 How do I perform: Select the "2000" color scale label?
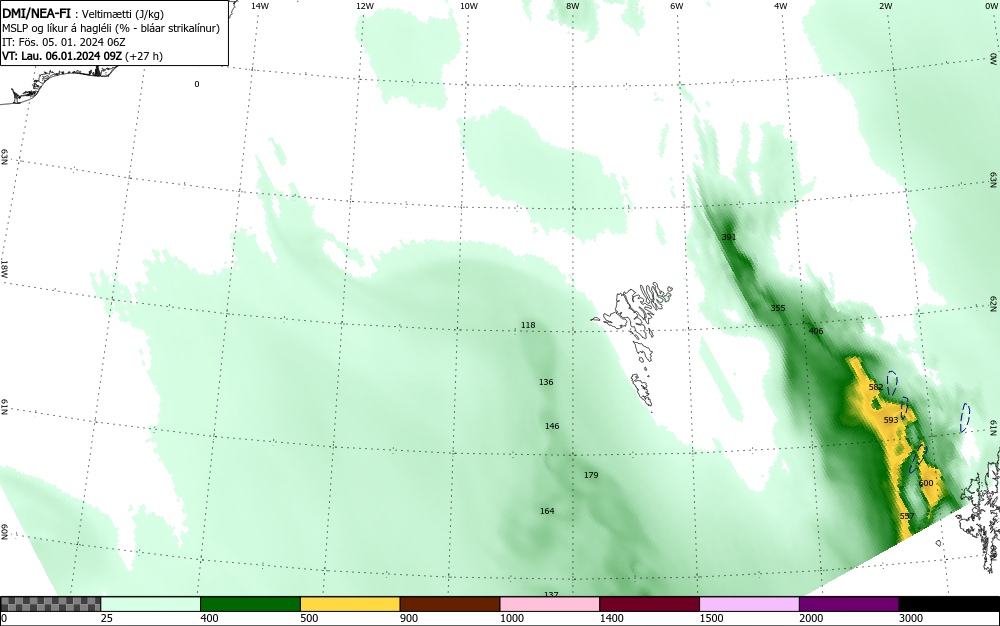click(811, 618)
